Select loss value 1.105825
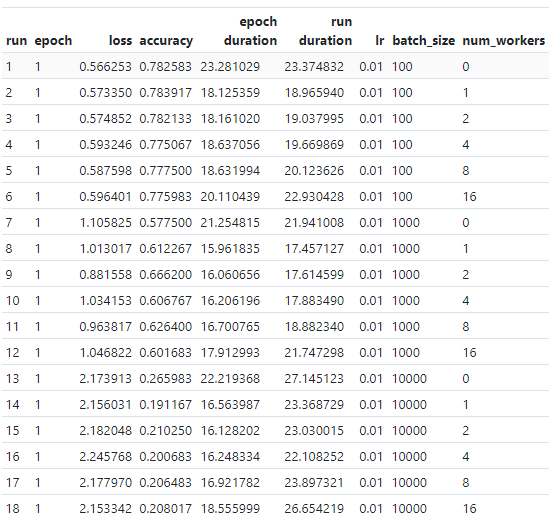Viewport: 553px width, 516px height. [x=105, y=223]
